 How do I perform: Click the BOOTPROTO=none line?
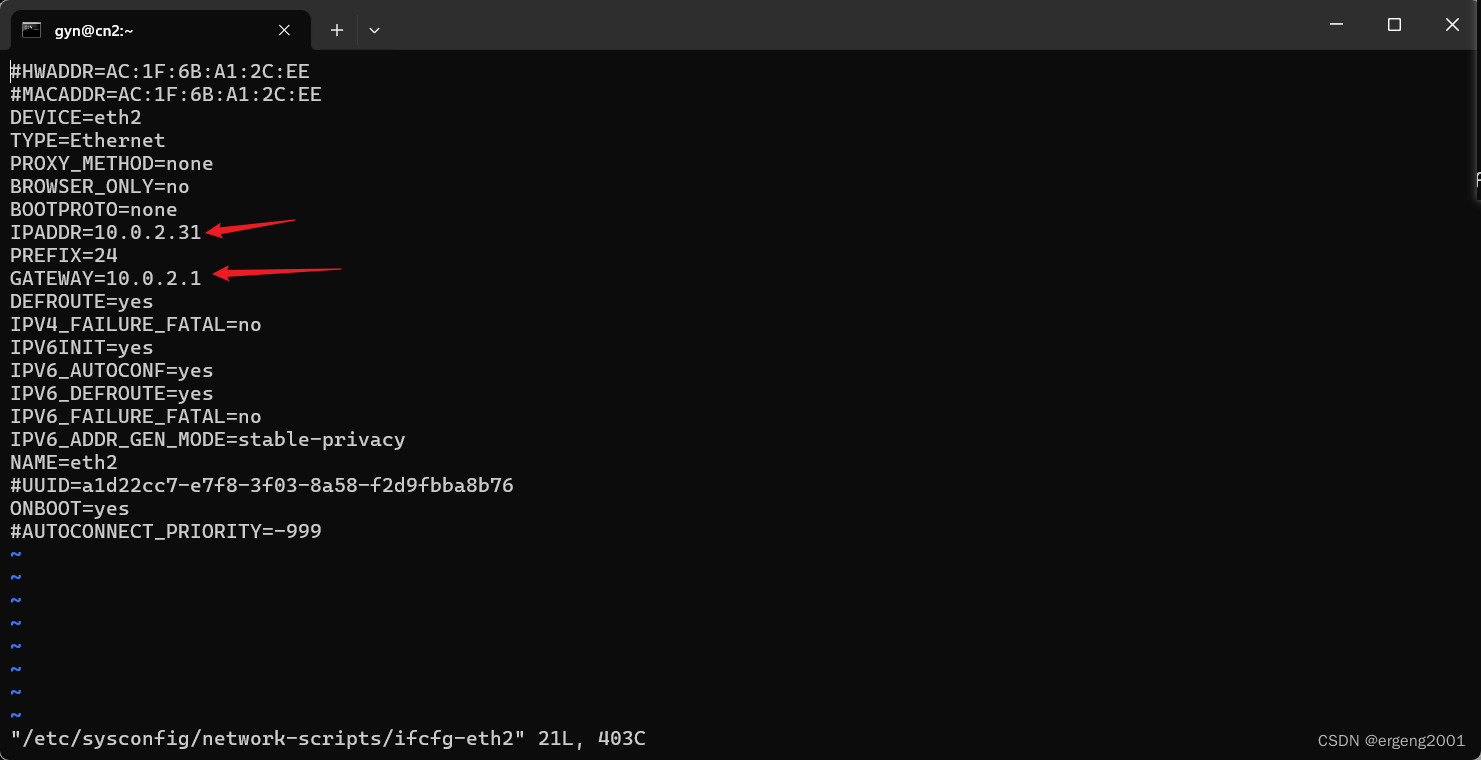point(94,209)
